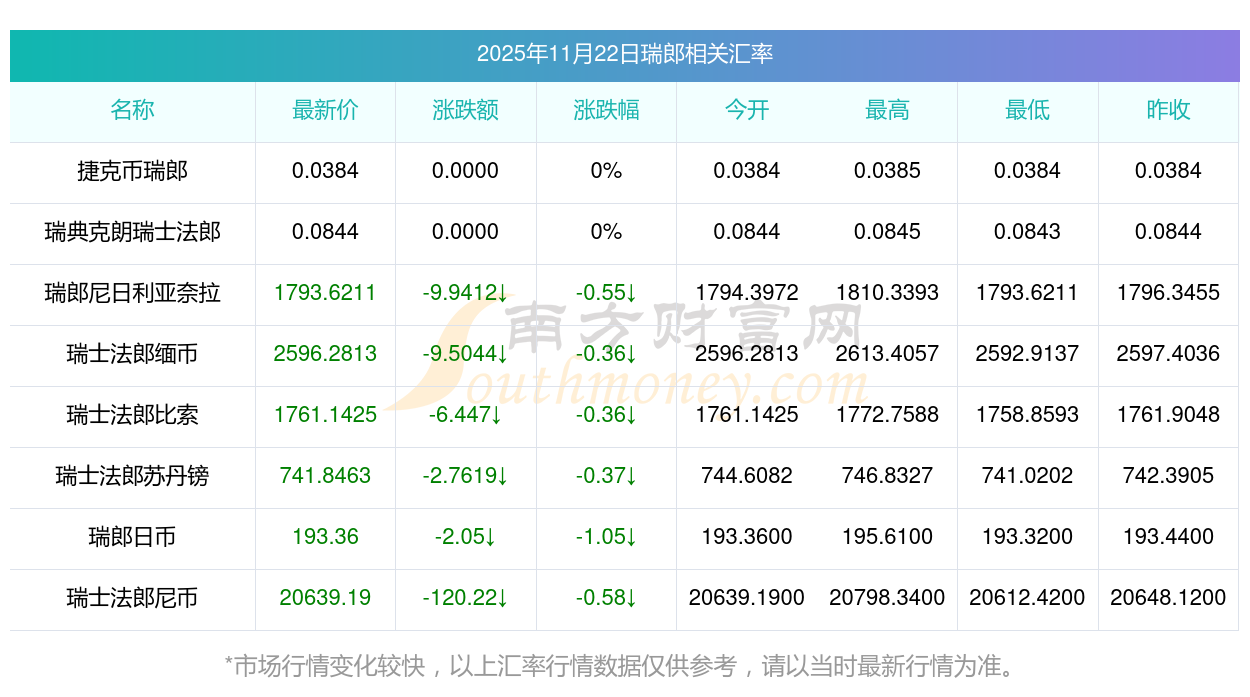Select the -120.22 change amount cell
1250x697 pixels.
click(x=465, y=598)
